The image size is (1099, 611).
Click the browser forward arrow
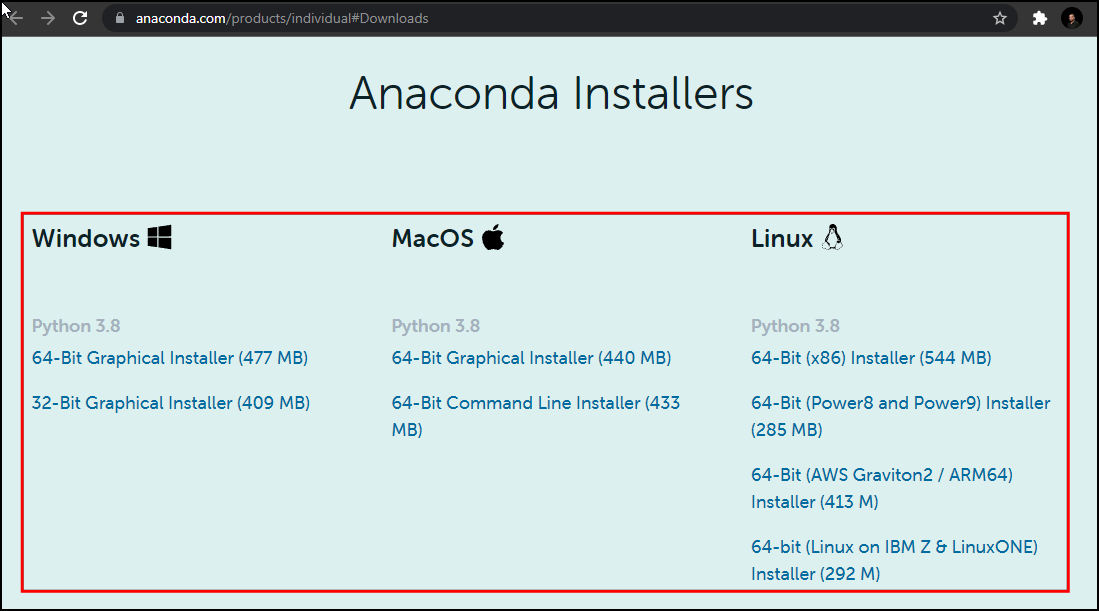coord(48,18)
